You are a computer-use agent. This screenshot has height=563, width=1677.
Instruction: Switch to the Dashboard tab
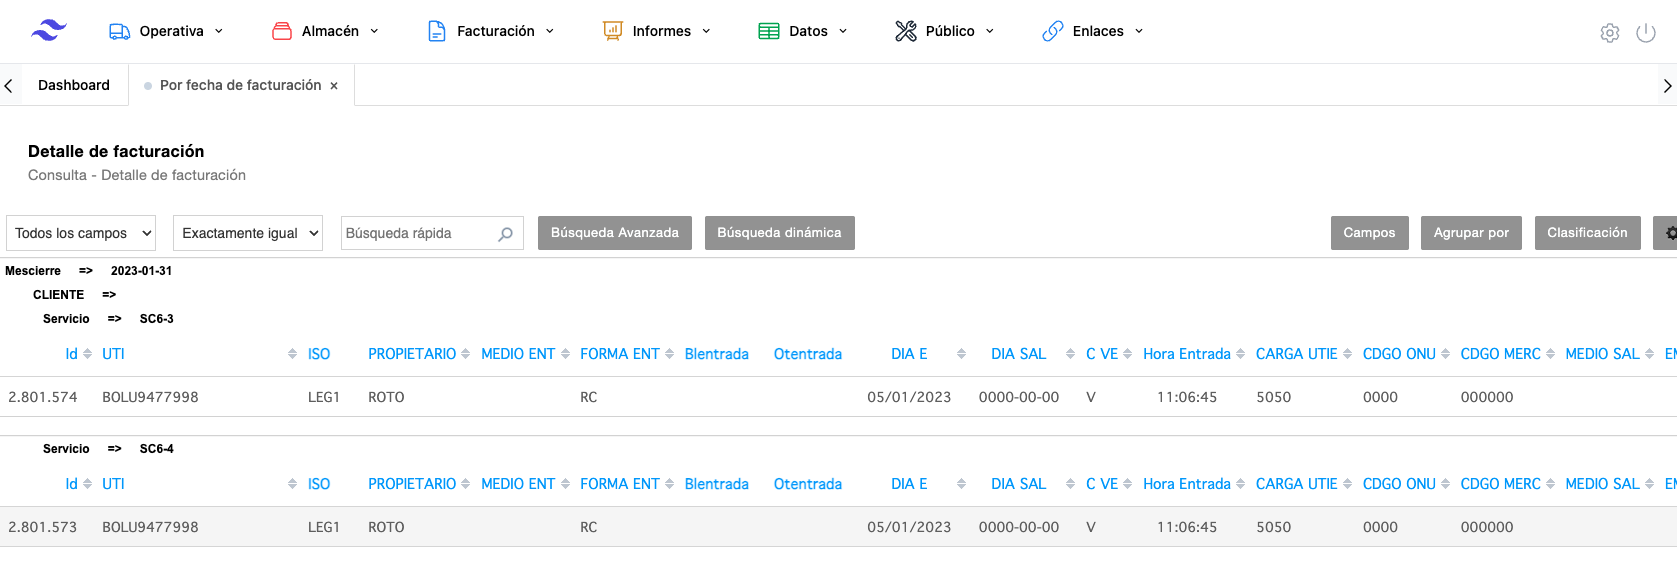[x=74, y=85]
